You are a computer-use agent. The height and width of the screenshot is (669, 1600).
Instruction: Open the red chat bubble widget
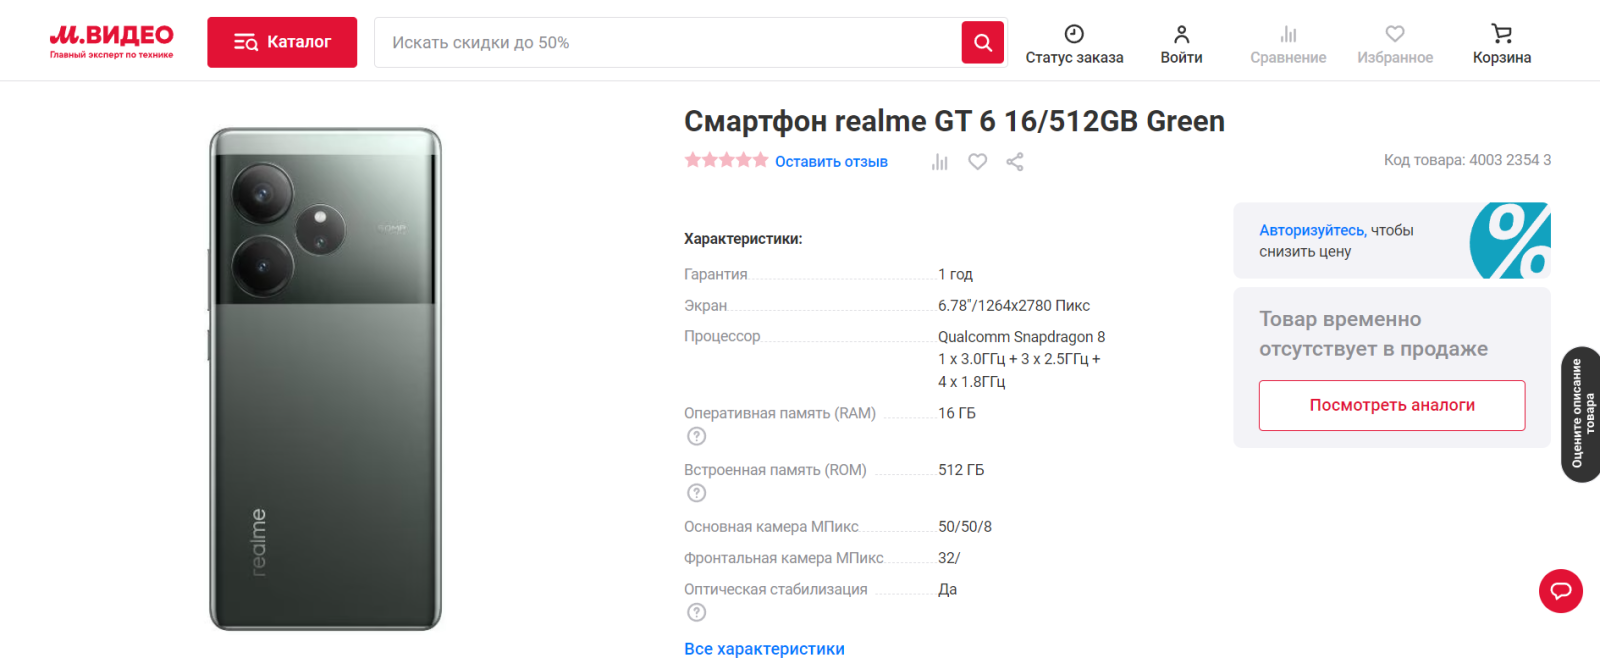coord(1561,591)
